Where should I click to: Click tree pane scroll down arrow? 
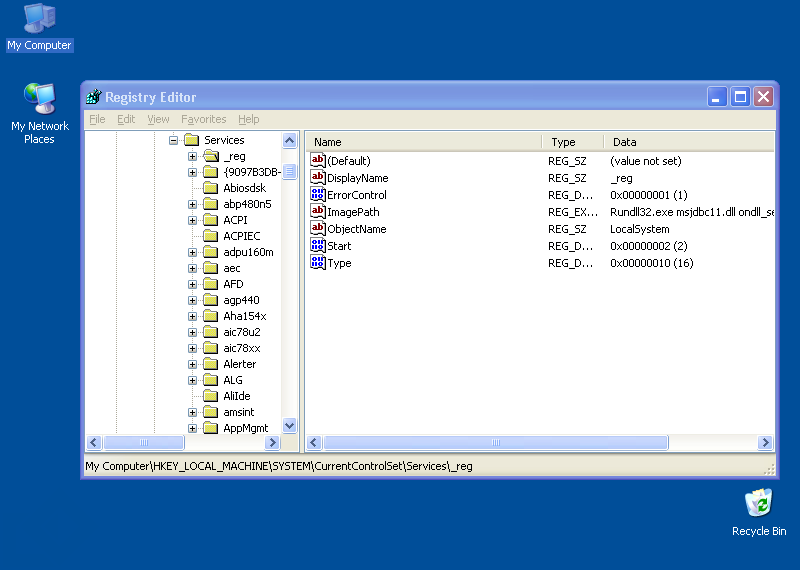289,426
